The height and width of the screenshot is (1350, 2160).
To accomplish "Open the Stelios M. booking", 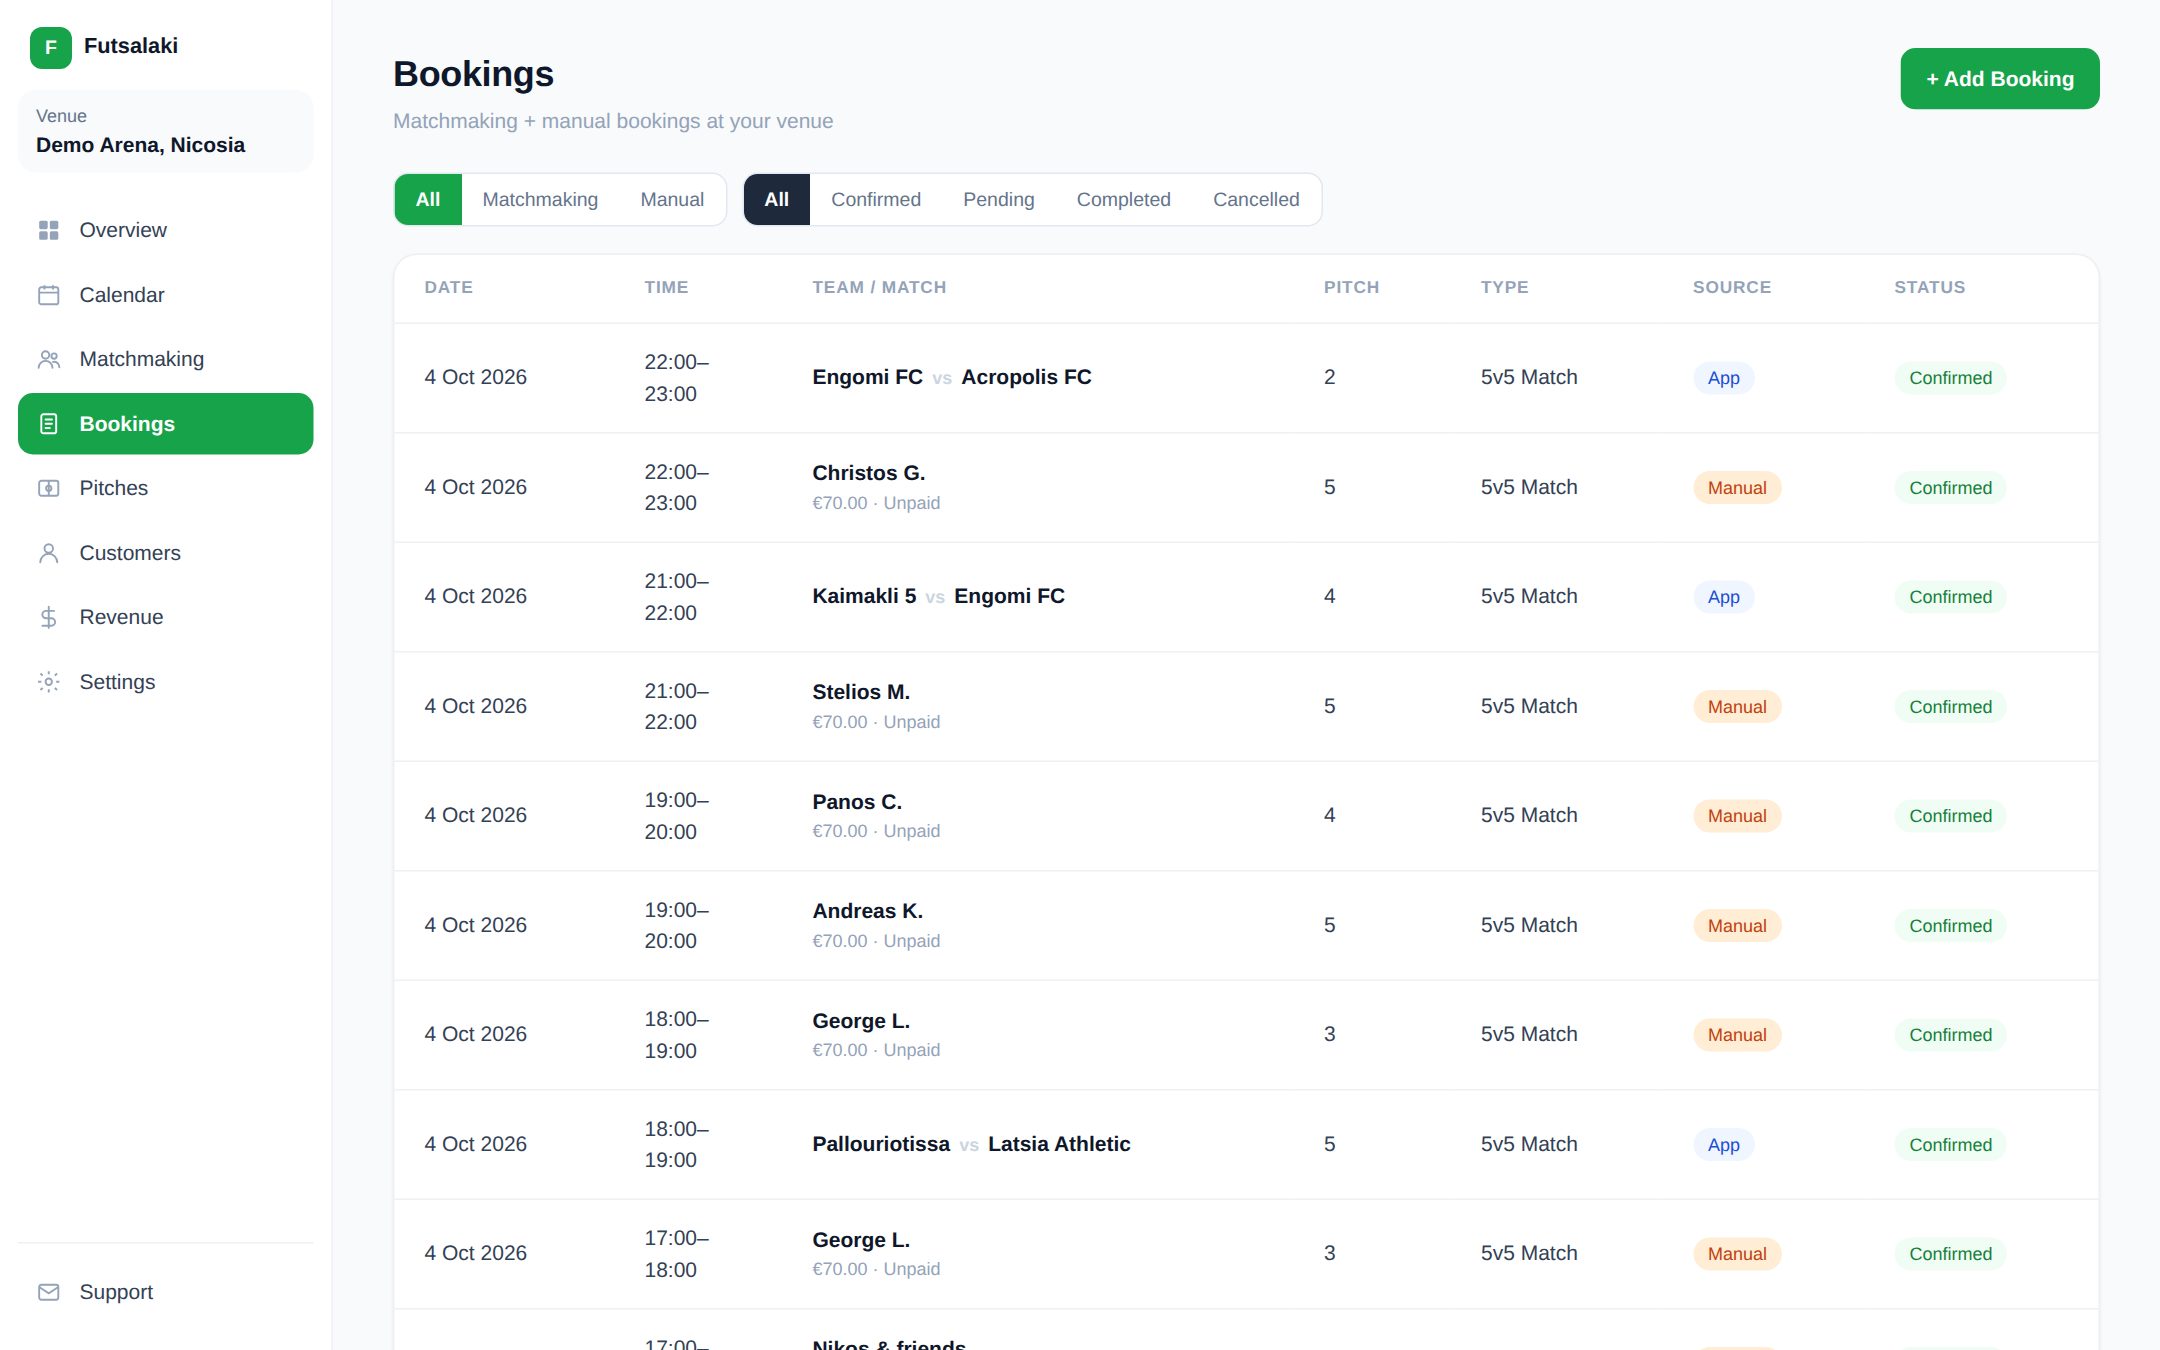I will (1246, 707).
